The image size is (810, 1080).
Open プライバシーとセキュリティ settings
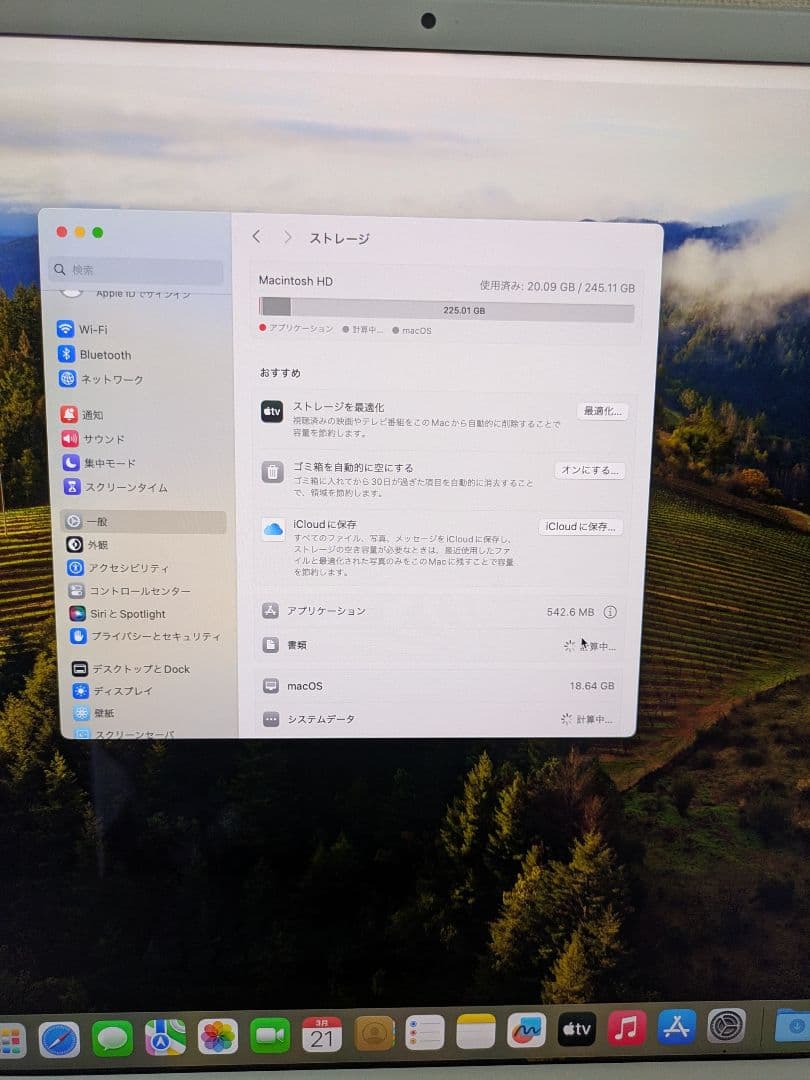(x=146, y=636)
